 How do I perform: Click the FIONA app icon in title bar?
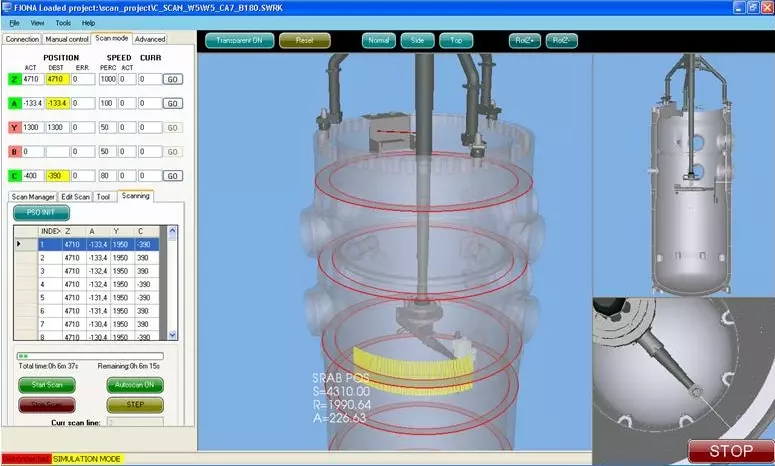(6, 7)
